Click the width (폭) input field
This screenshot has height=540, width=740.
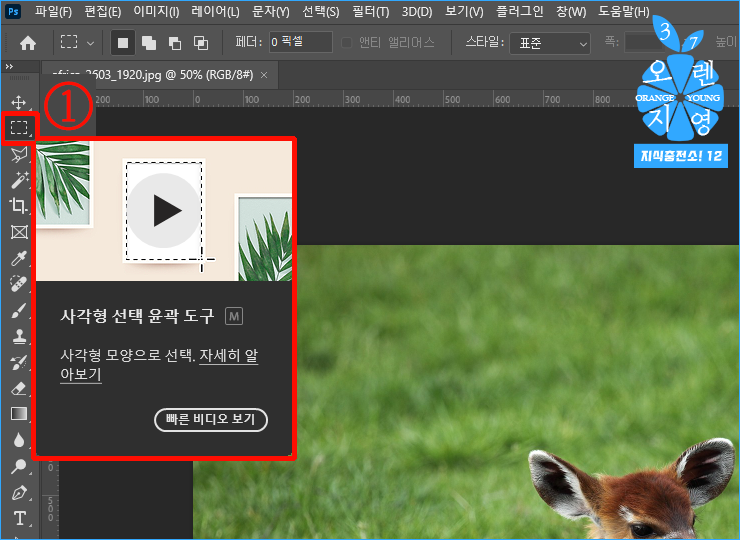point(644,42)
